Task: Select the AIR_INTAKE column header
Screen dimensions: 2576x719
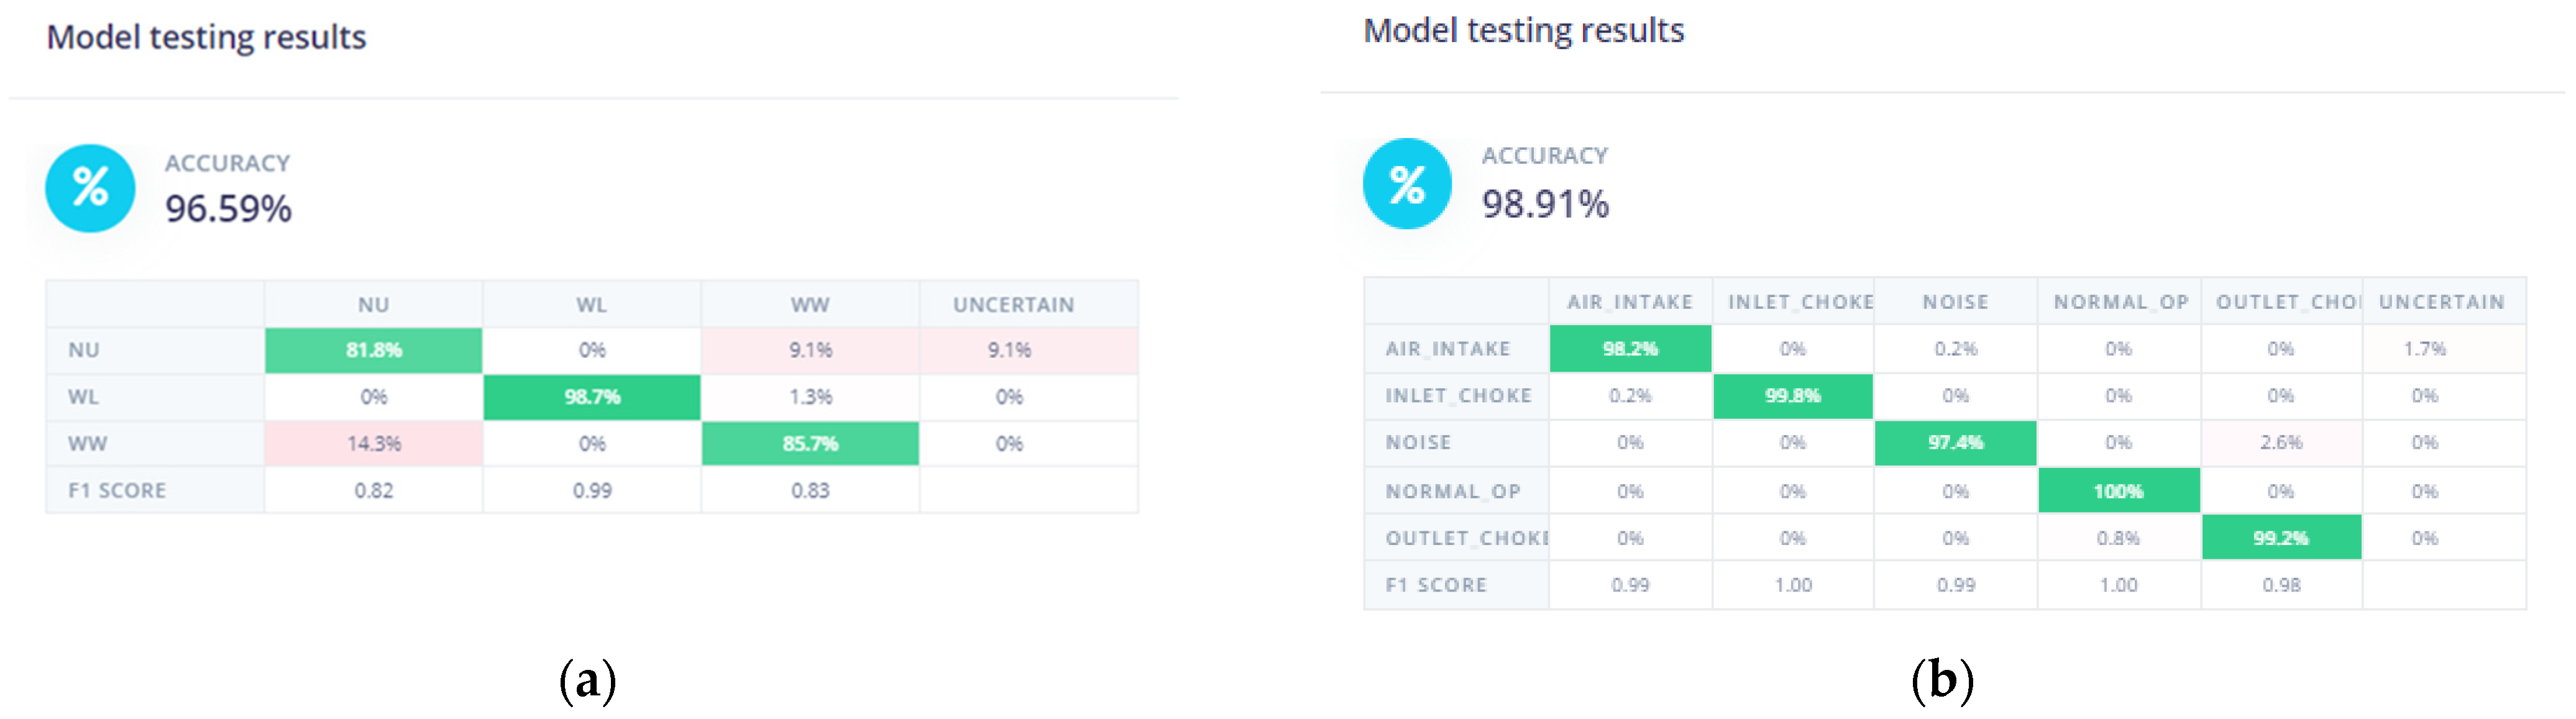Action: pyautogui.click(x=1630, y=301)
